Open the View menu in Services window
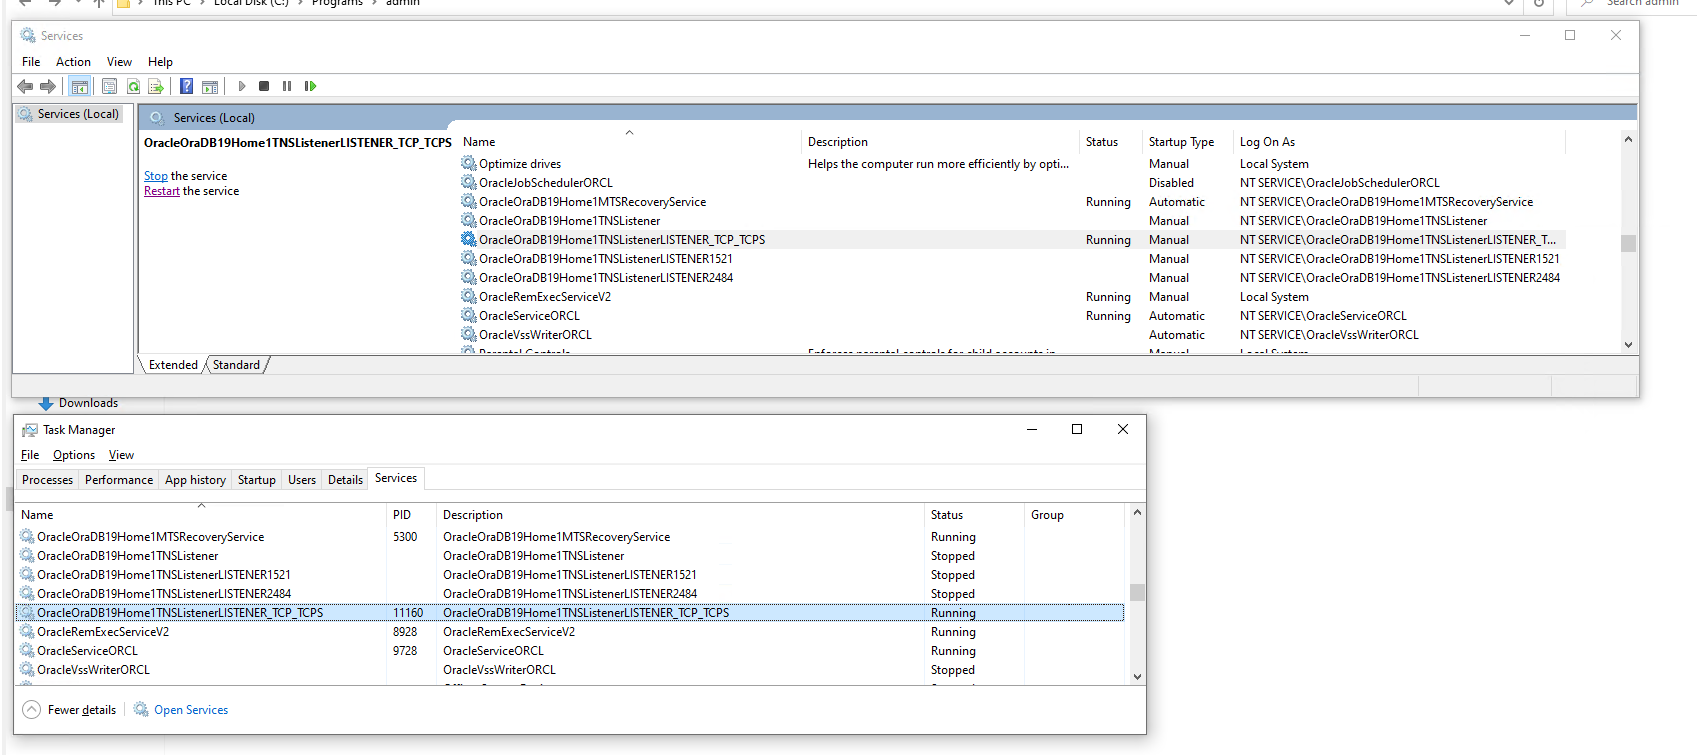This screenshot has height=755, width=1697. 119,62
